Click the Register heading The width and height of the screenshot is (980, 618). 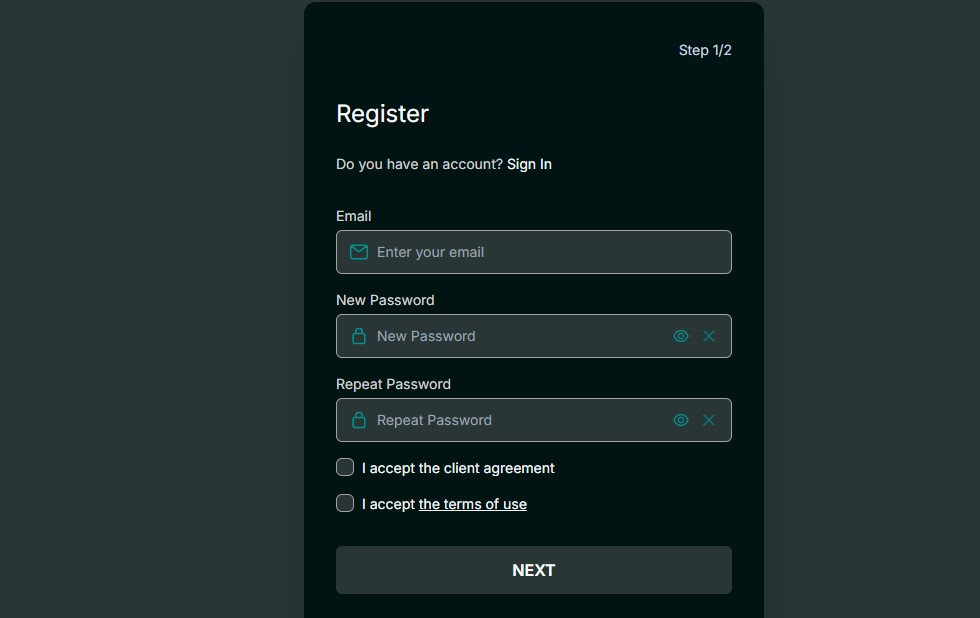pyautogui.click(x=382, y=113)
